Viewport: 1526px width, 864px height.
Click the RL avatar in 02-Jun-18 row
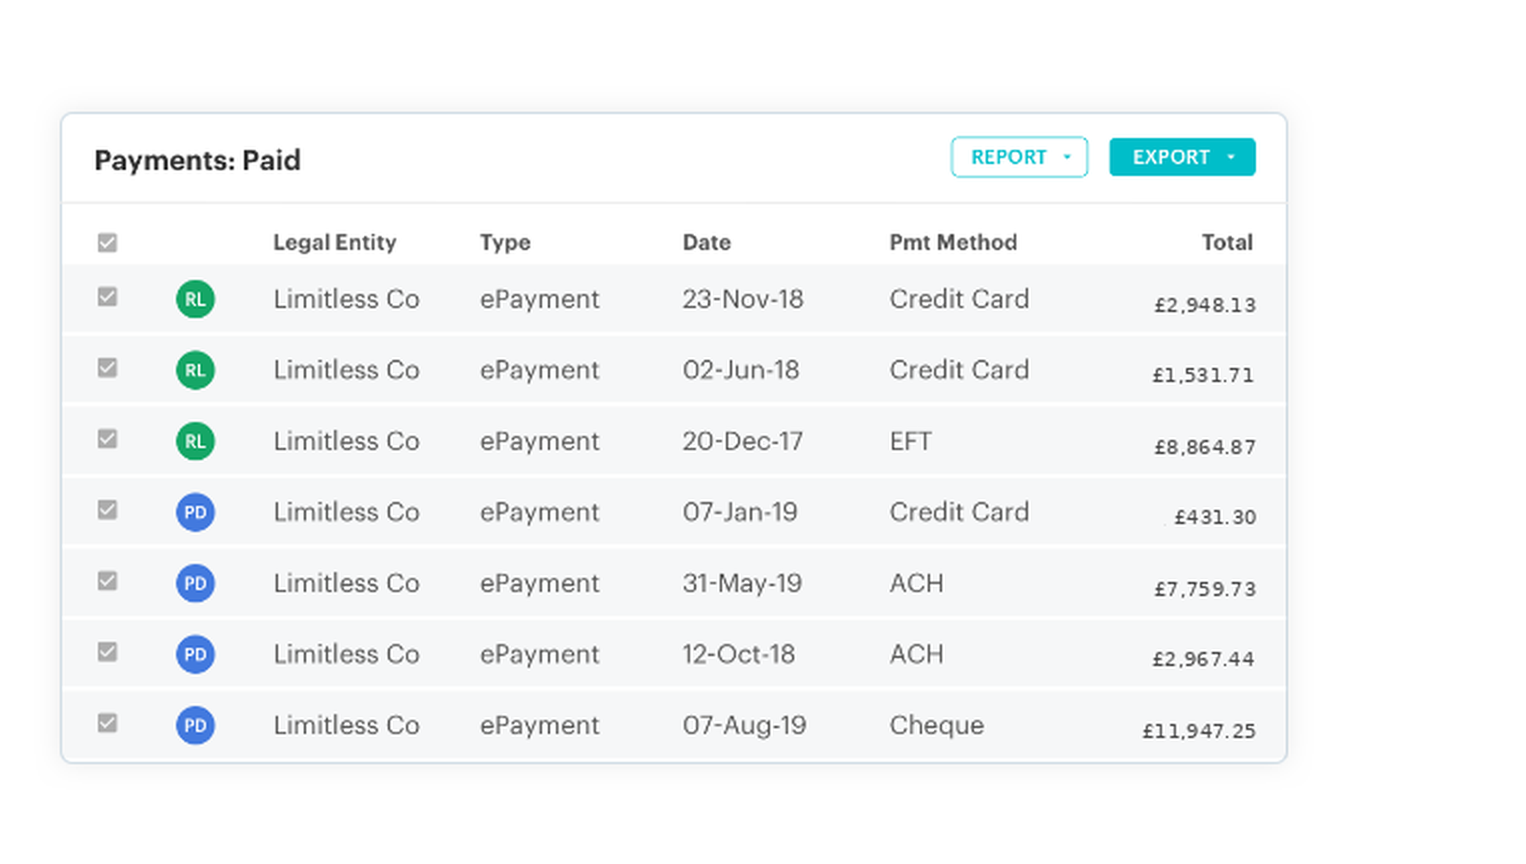pyautogui.click(x=195, y=370)
